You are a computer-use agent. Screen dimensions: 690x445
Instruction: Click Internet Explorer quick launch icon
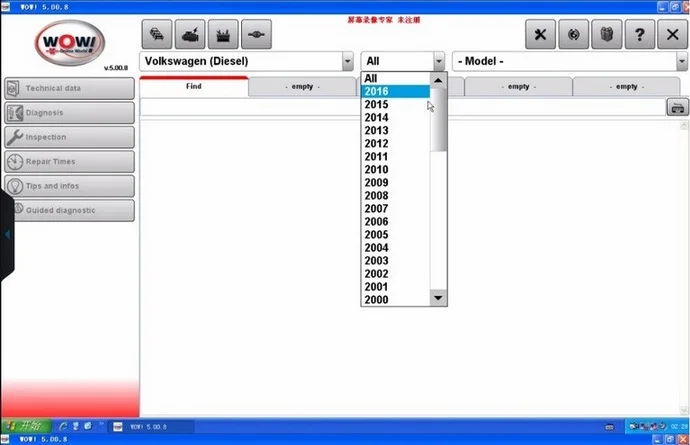pos(63,426)
